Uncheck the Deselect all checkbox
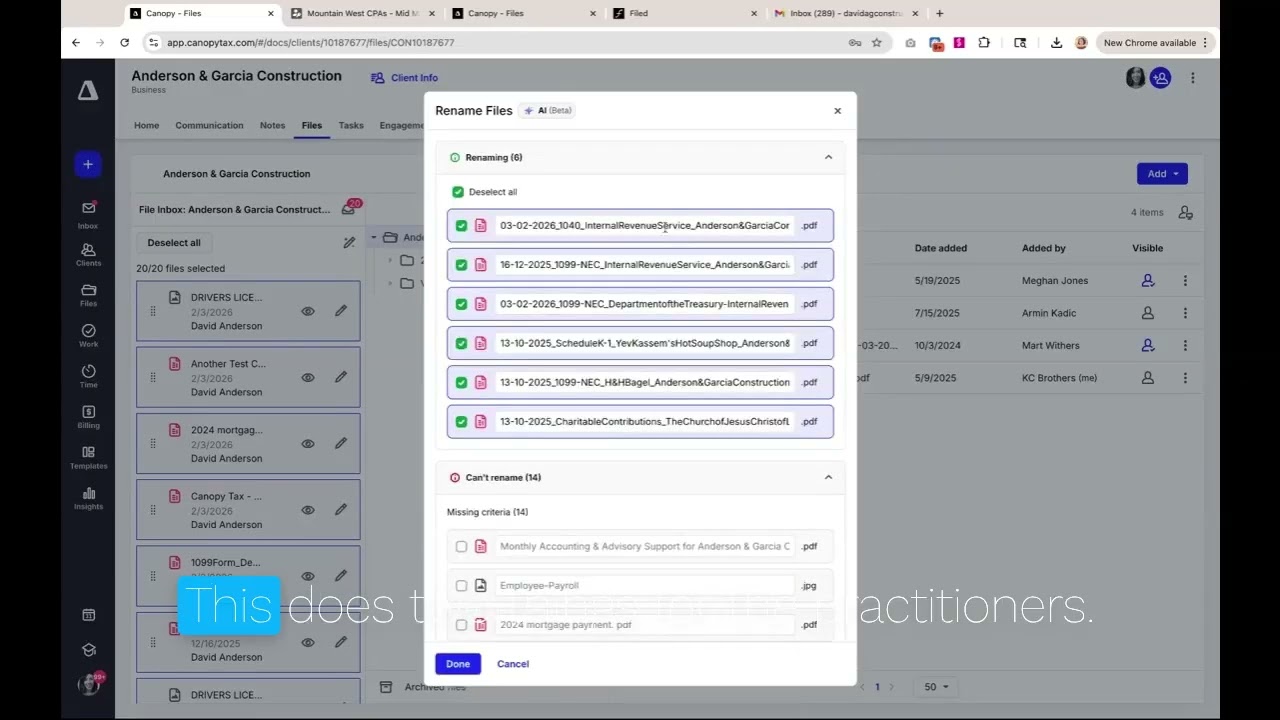 coord(458,192)
